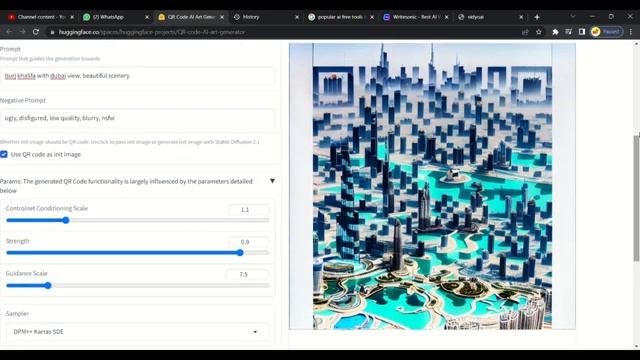
Task: Click the huggingface.co address bar
Action: click(286, 32)
